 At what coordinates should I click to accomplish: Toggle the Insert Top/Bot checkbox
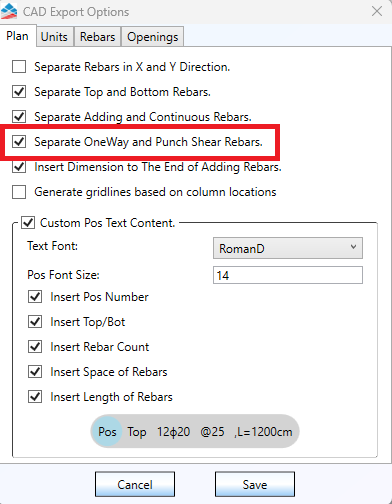click(35, 322)
